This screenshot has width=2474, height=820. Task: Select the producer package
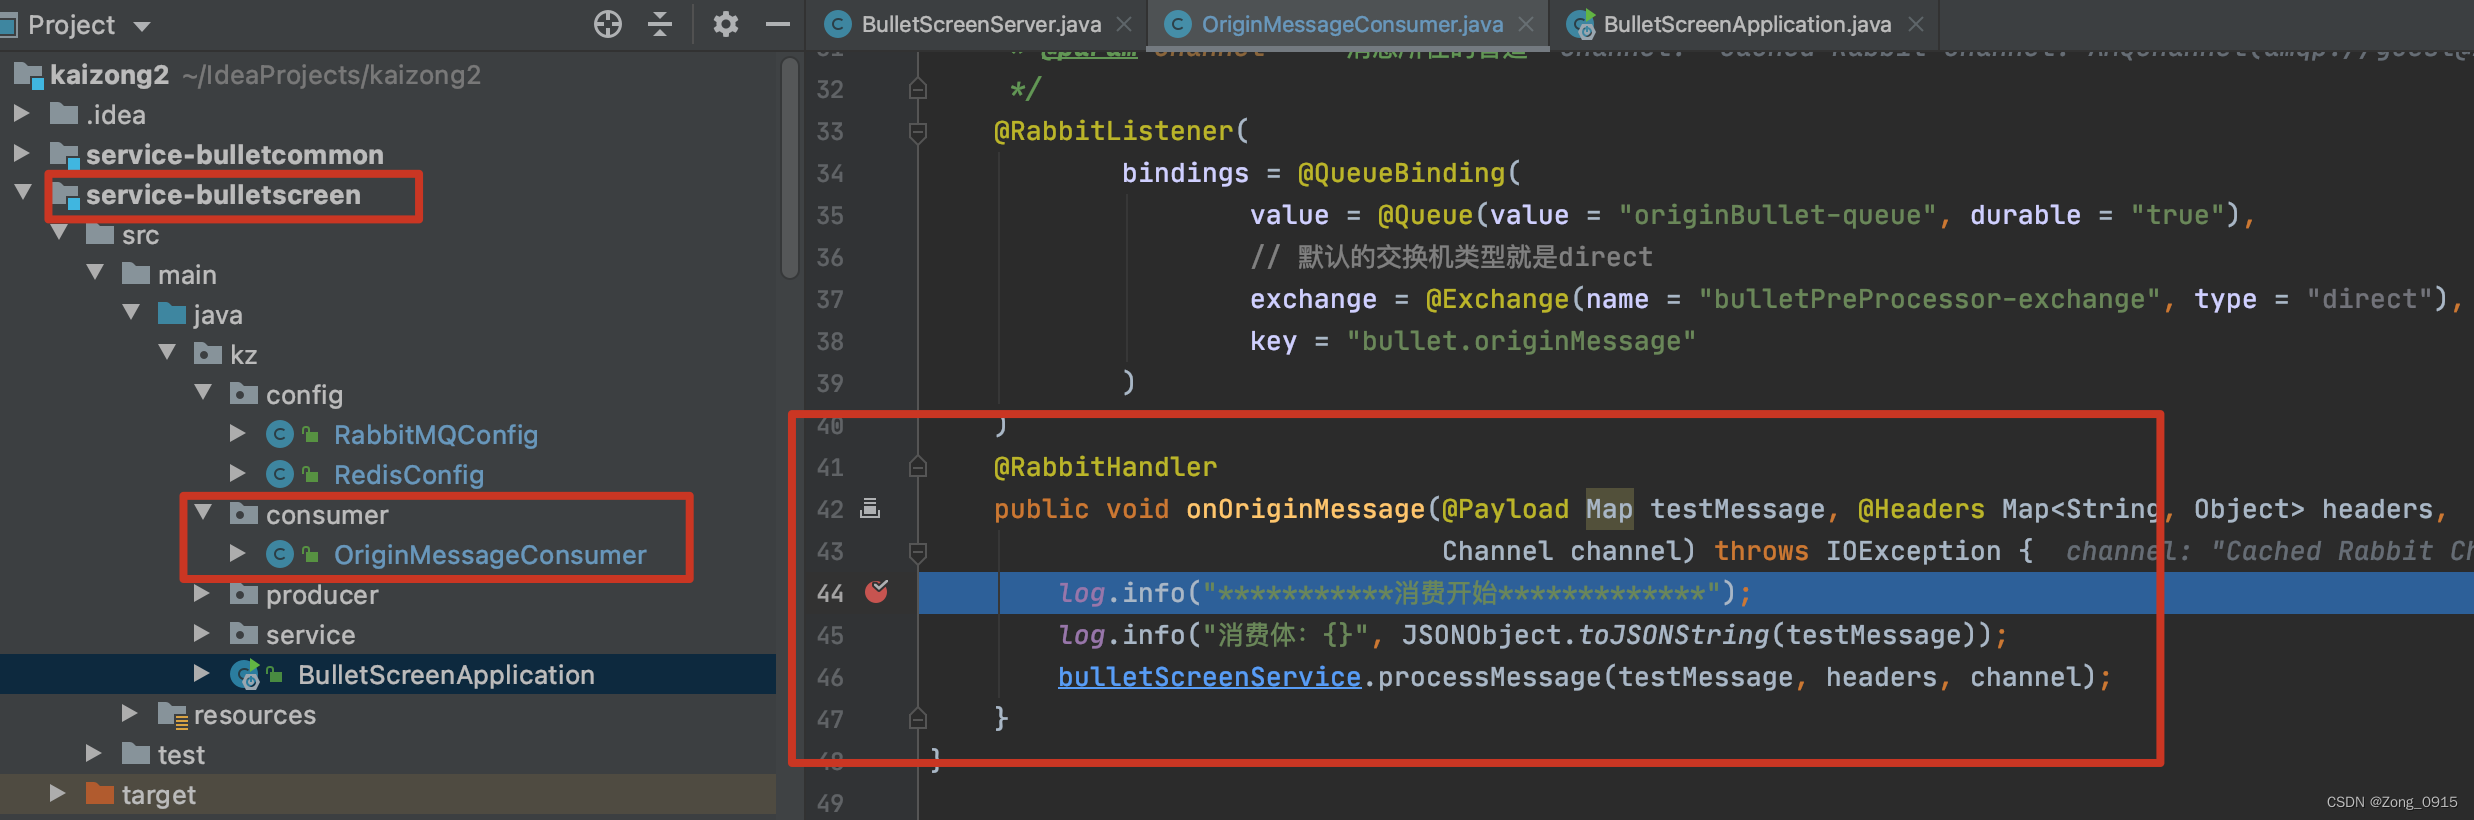pyautogui.click(x=322, y=595)
